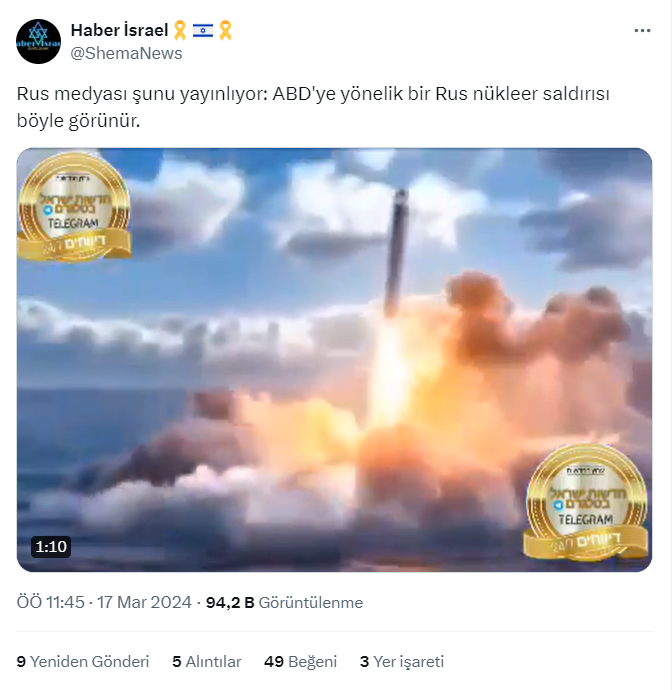Click the gold Telegram badge at top-left
The width and height of the screenshot is (672, 690).
pos(73,207)
